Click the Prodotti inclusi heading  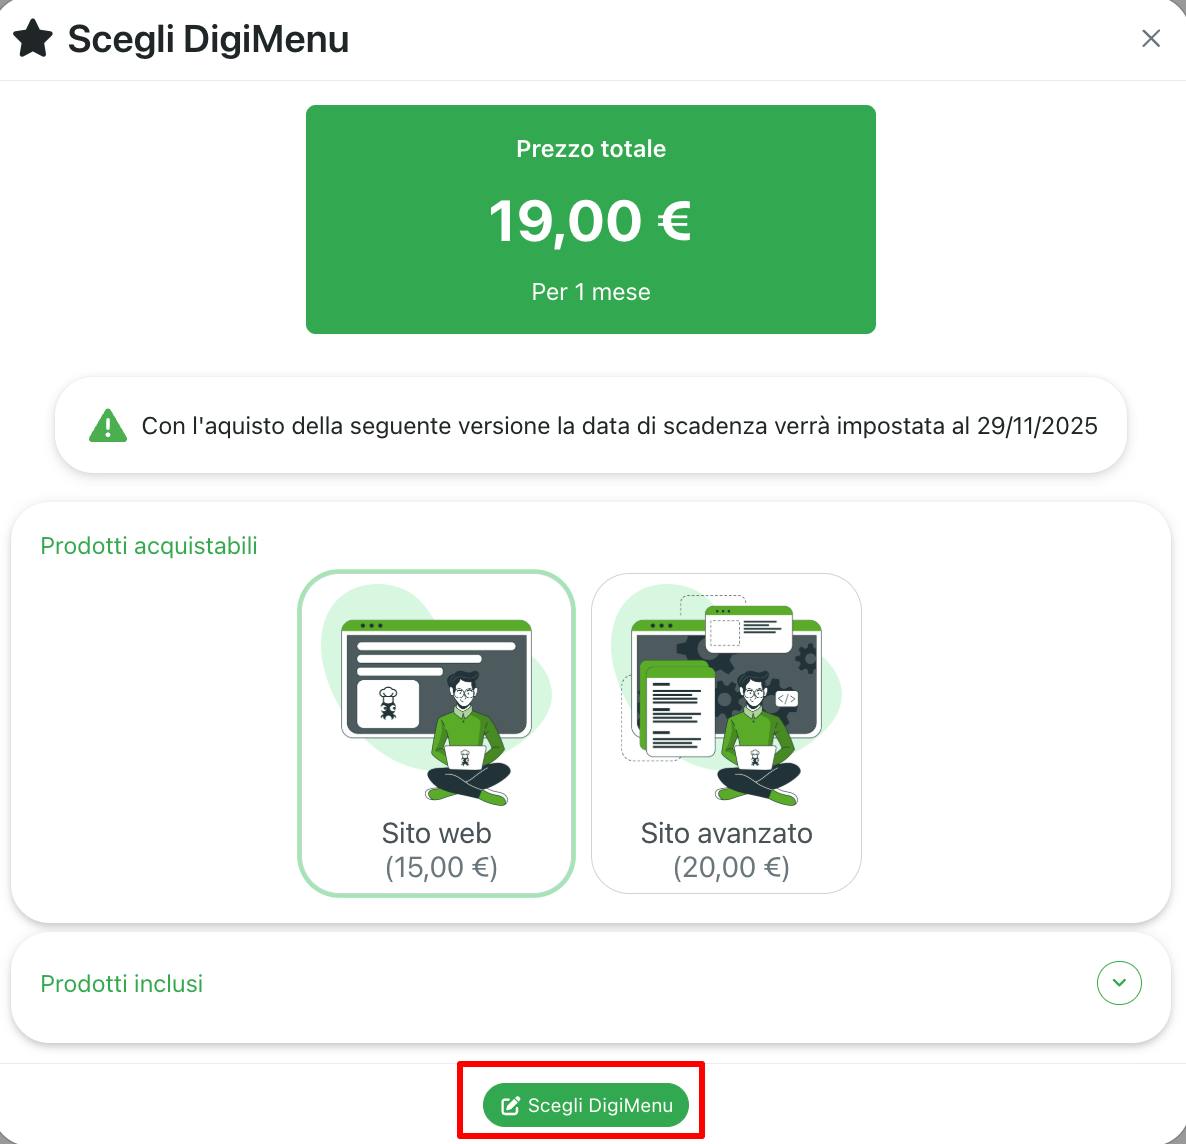coord(122,984)
